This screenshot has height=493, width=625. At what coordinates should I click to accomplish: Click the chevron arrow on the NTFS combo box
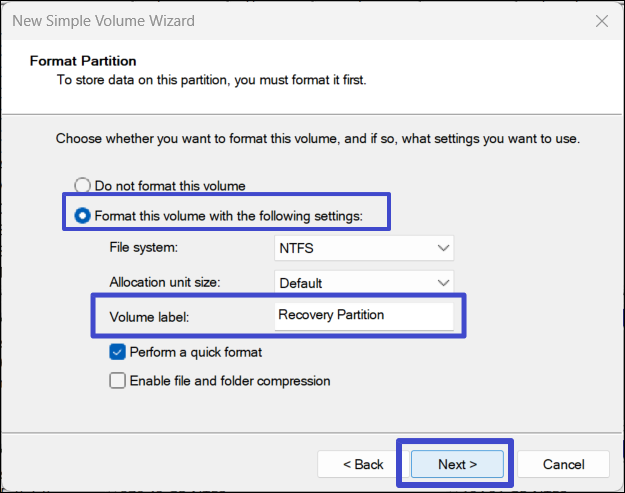443,248
